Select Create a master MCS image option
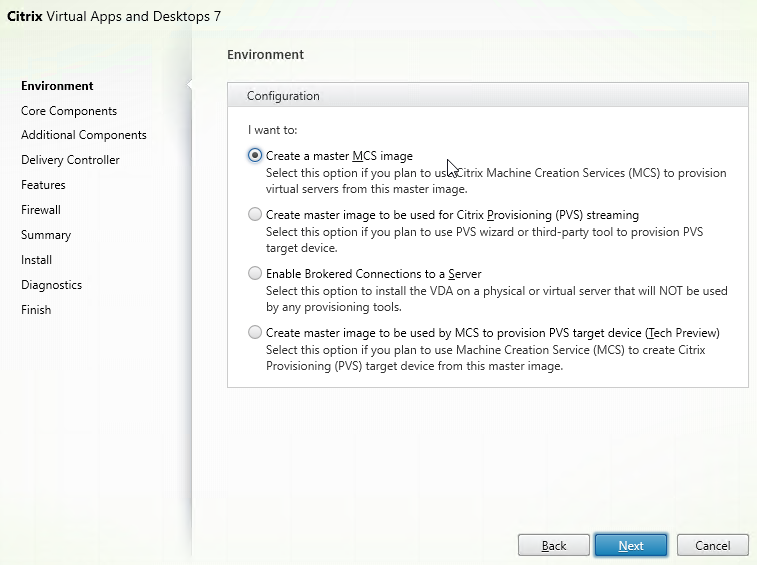This screenshot has width=757, height=565. pos(255,155)
